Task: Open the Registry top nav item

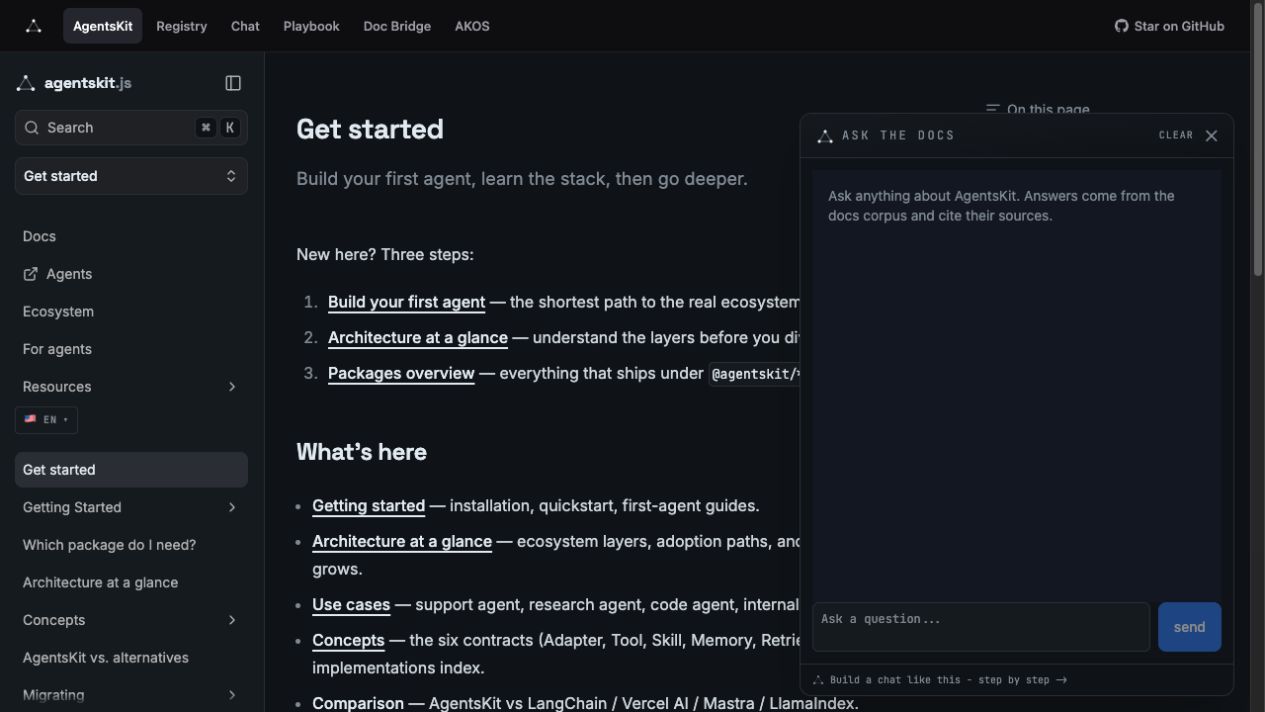Action: [x=181, y=26]
